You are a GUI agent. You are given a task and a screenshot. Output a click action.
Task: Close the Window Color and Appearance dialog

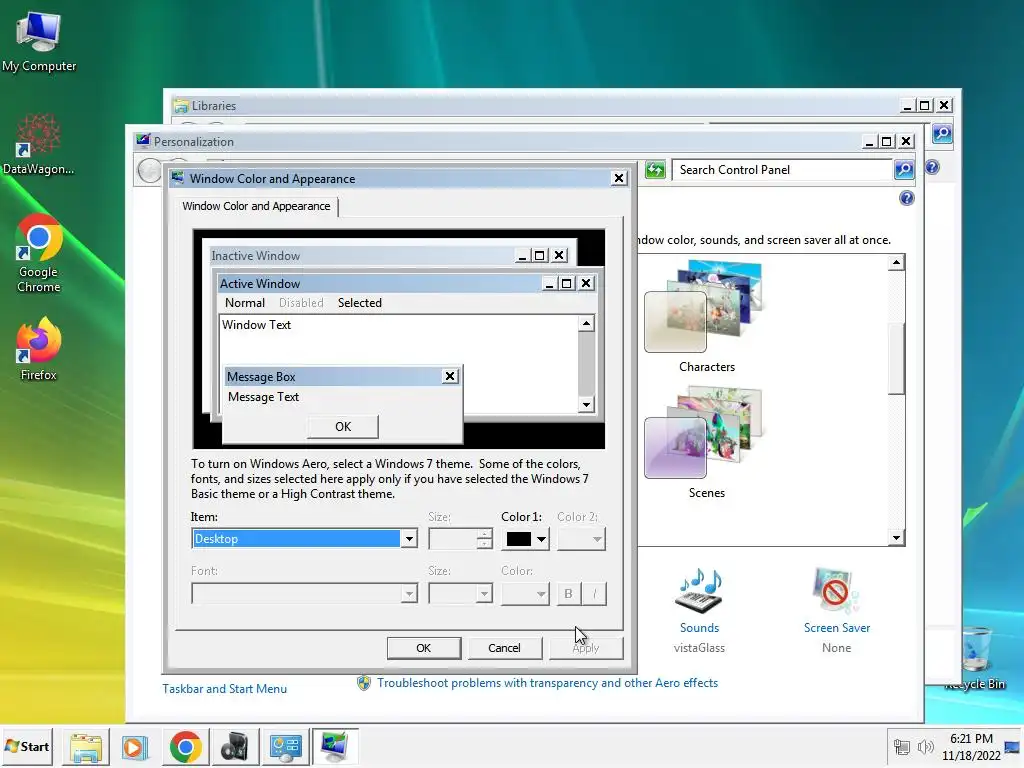[x=618, y=178]
